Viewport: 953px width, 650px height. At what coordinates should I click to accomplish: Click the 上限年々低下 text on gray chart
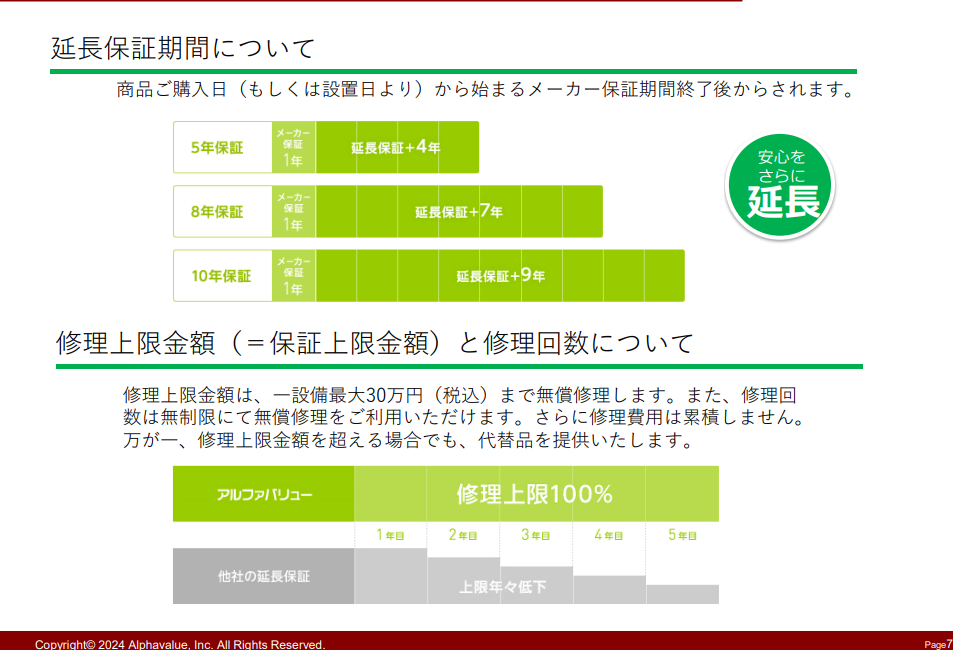[x=503, y=587]
